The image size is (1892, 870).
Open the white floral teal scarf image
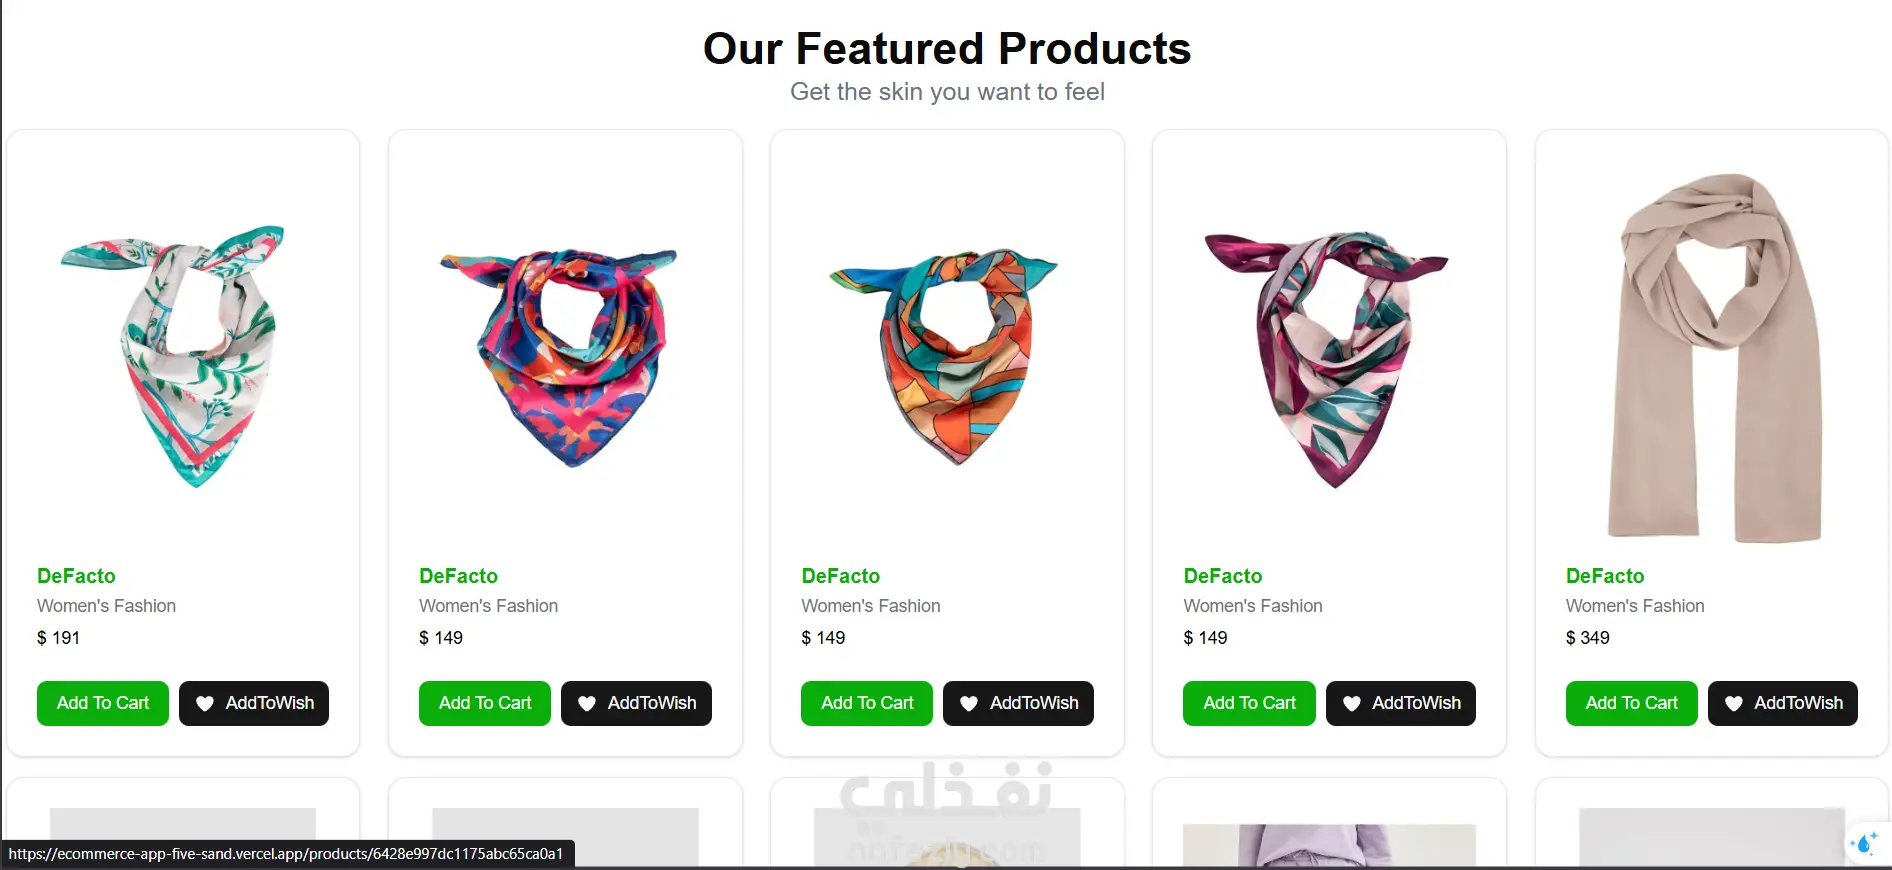174,354
